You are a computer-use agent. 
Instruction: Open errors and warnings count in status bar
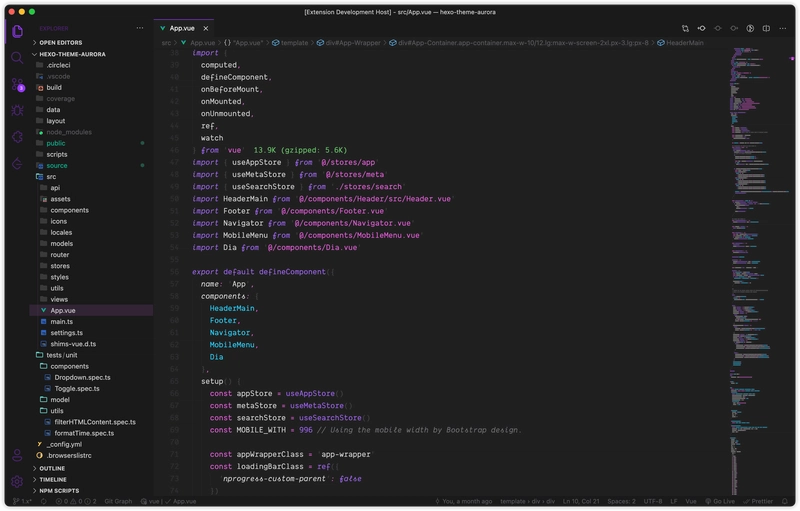[x=76, y=502]
